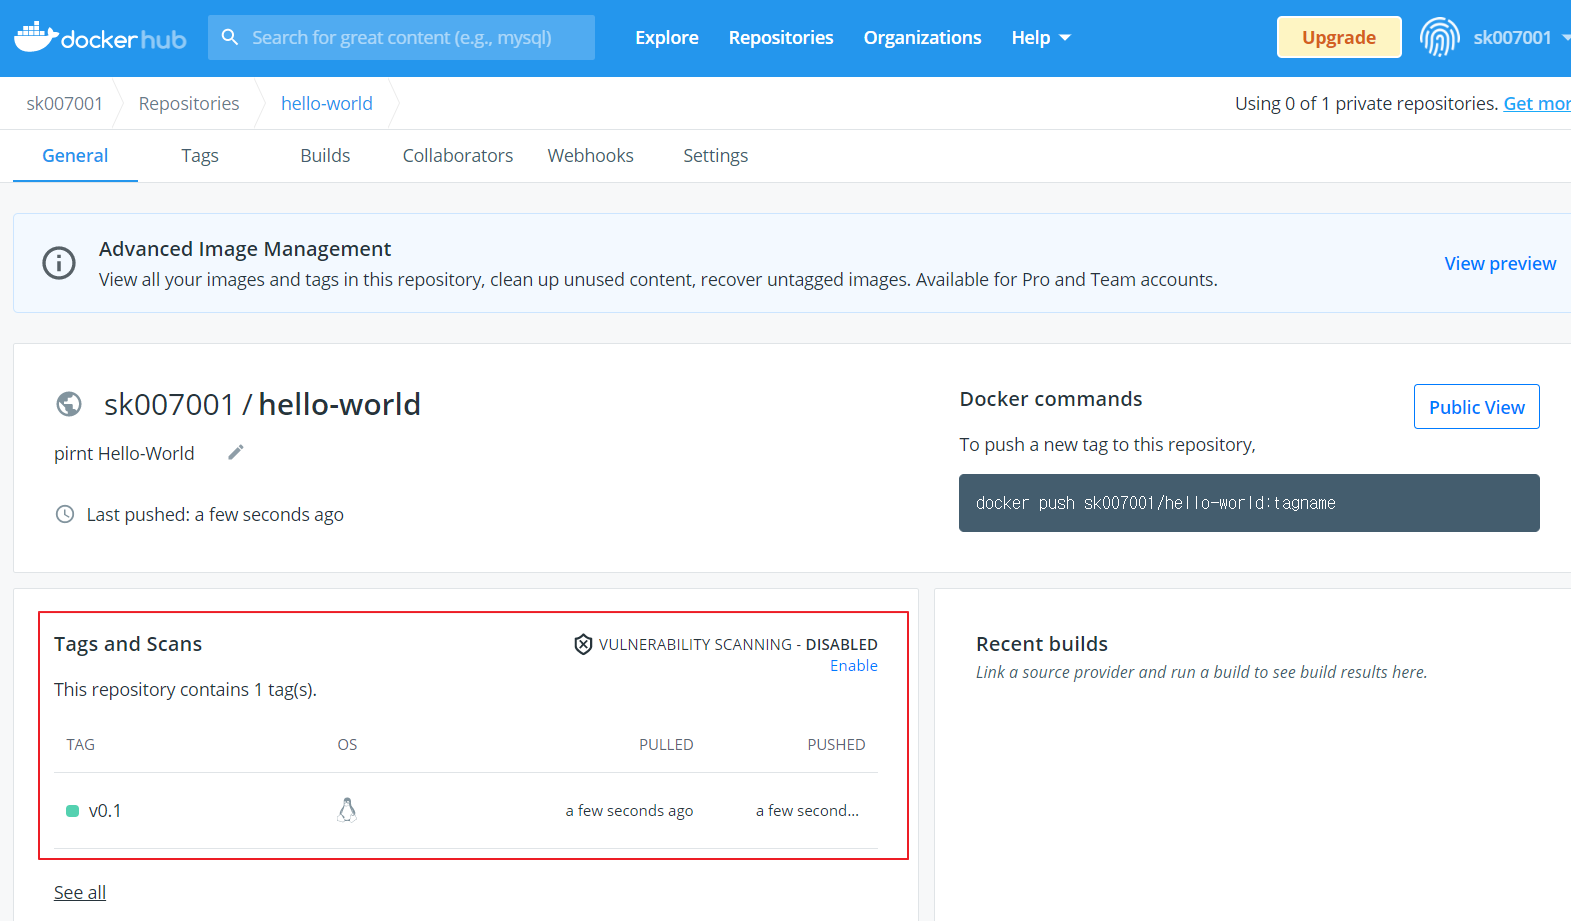Click the green status dot for v0.1
Image resolution: width=1571 pixels, height=921 pixels.
[x=72, y=811]
